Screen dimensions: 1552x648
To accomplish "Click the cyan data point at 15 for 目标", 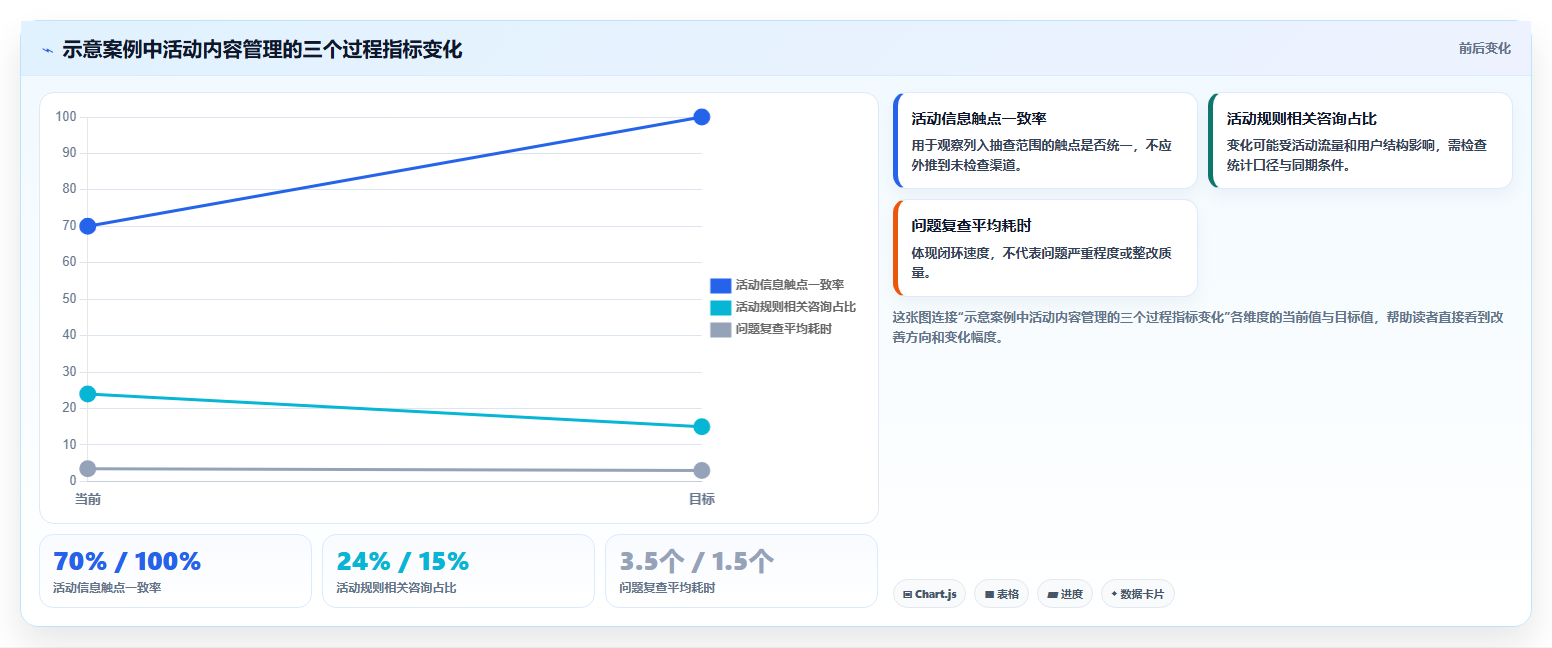I will pyautogui.click(x=702, y=427).
